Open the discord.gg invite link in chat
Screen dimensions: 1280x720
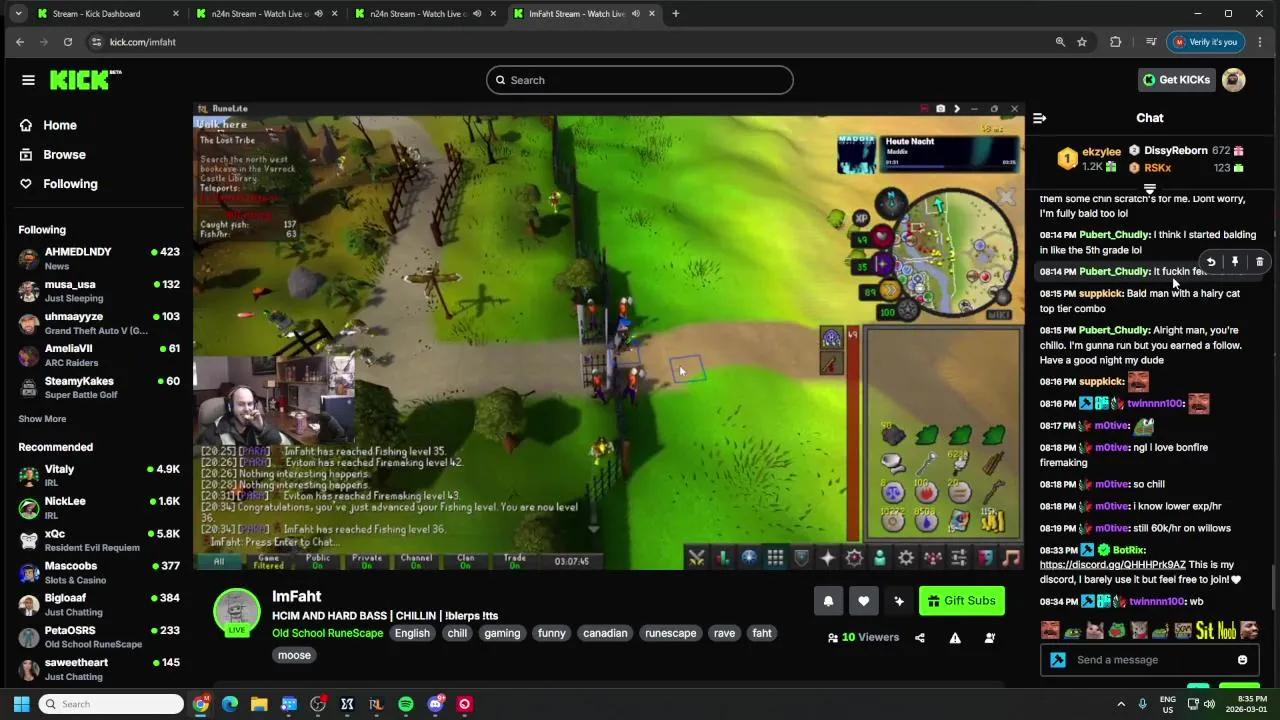coord(1112,565)
